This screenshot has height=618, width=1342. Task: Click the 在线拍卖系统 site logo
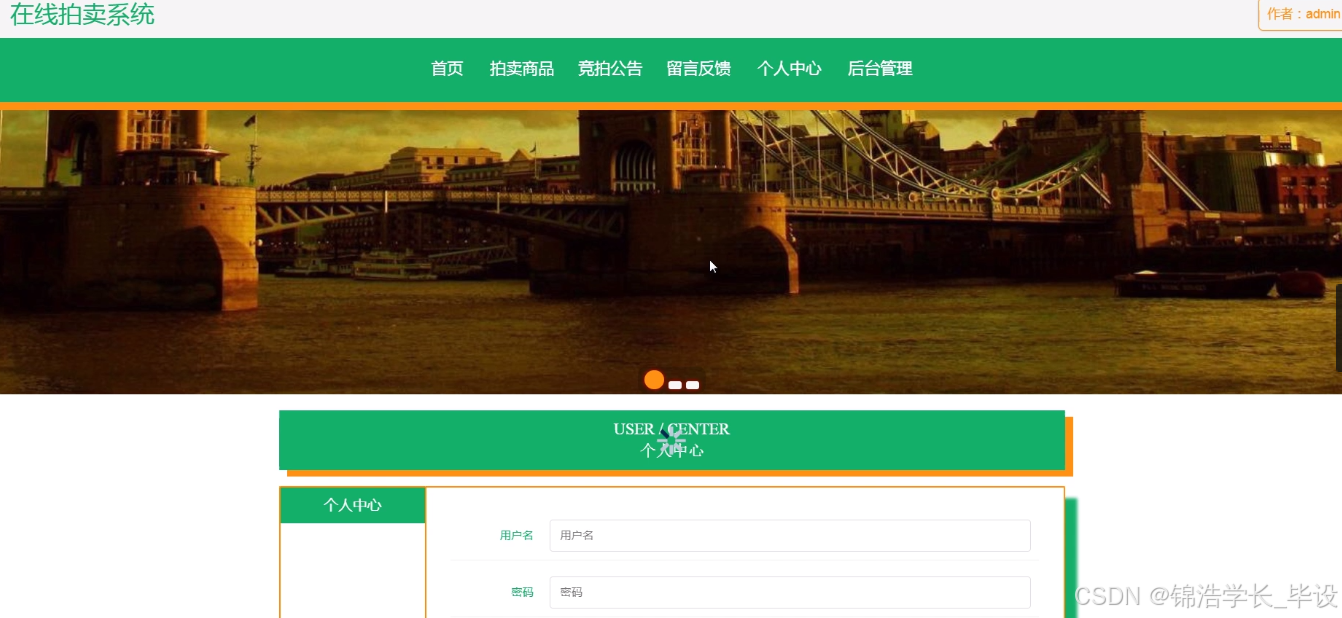click(81, 16)
